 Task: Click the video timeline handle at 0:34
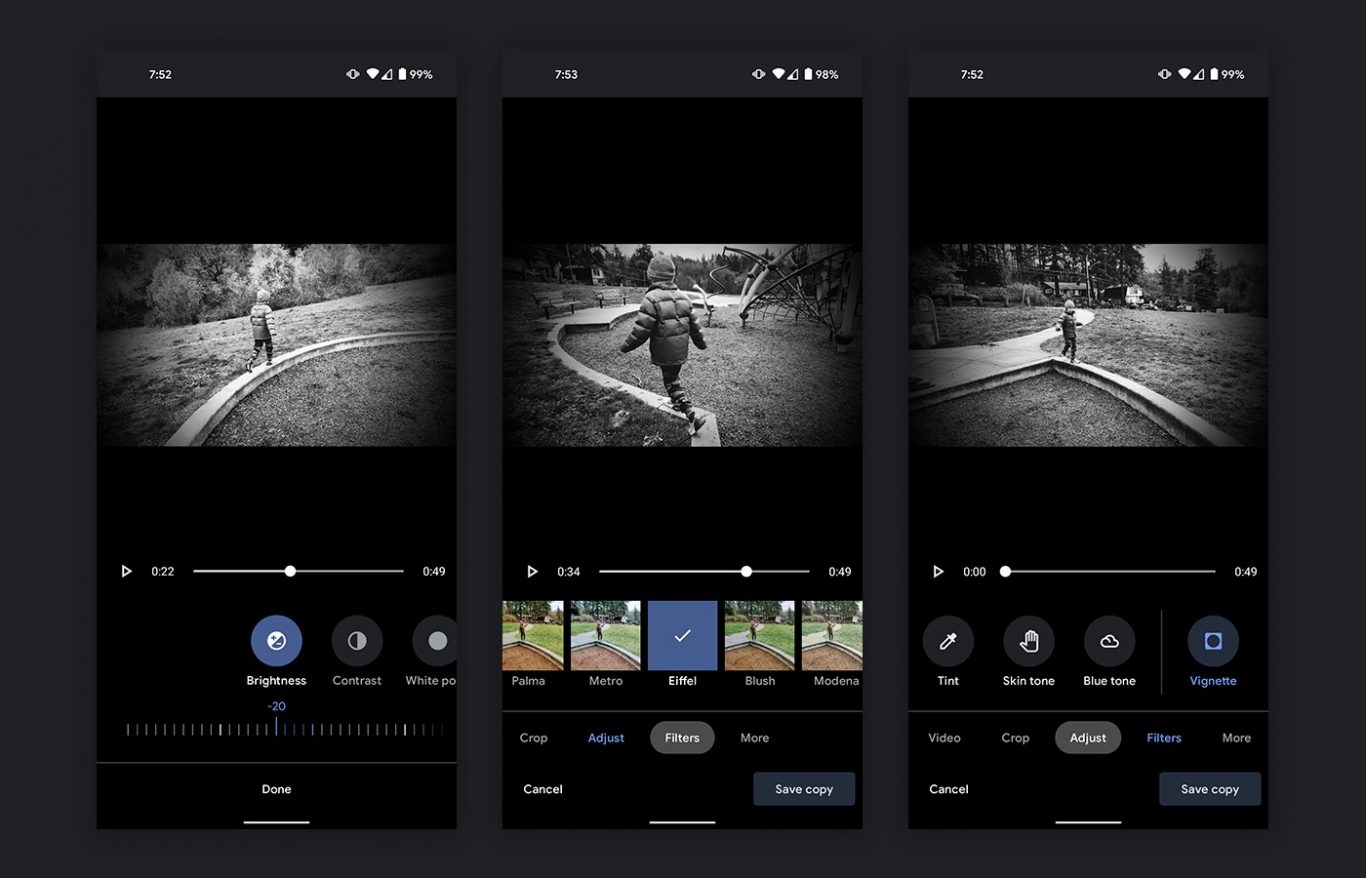(746, 572)
